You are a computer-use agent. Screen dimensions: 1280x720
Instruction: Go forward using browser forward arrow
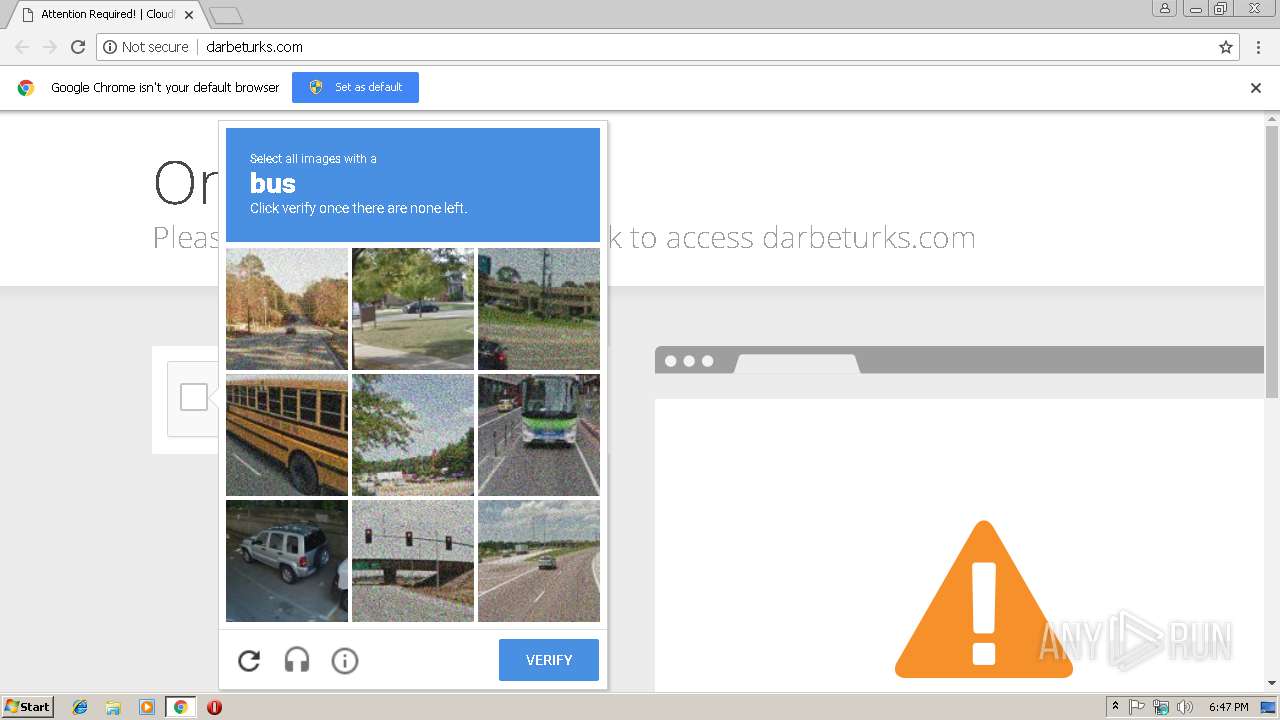point(50,47)
